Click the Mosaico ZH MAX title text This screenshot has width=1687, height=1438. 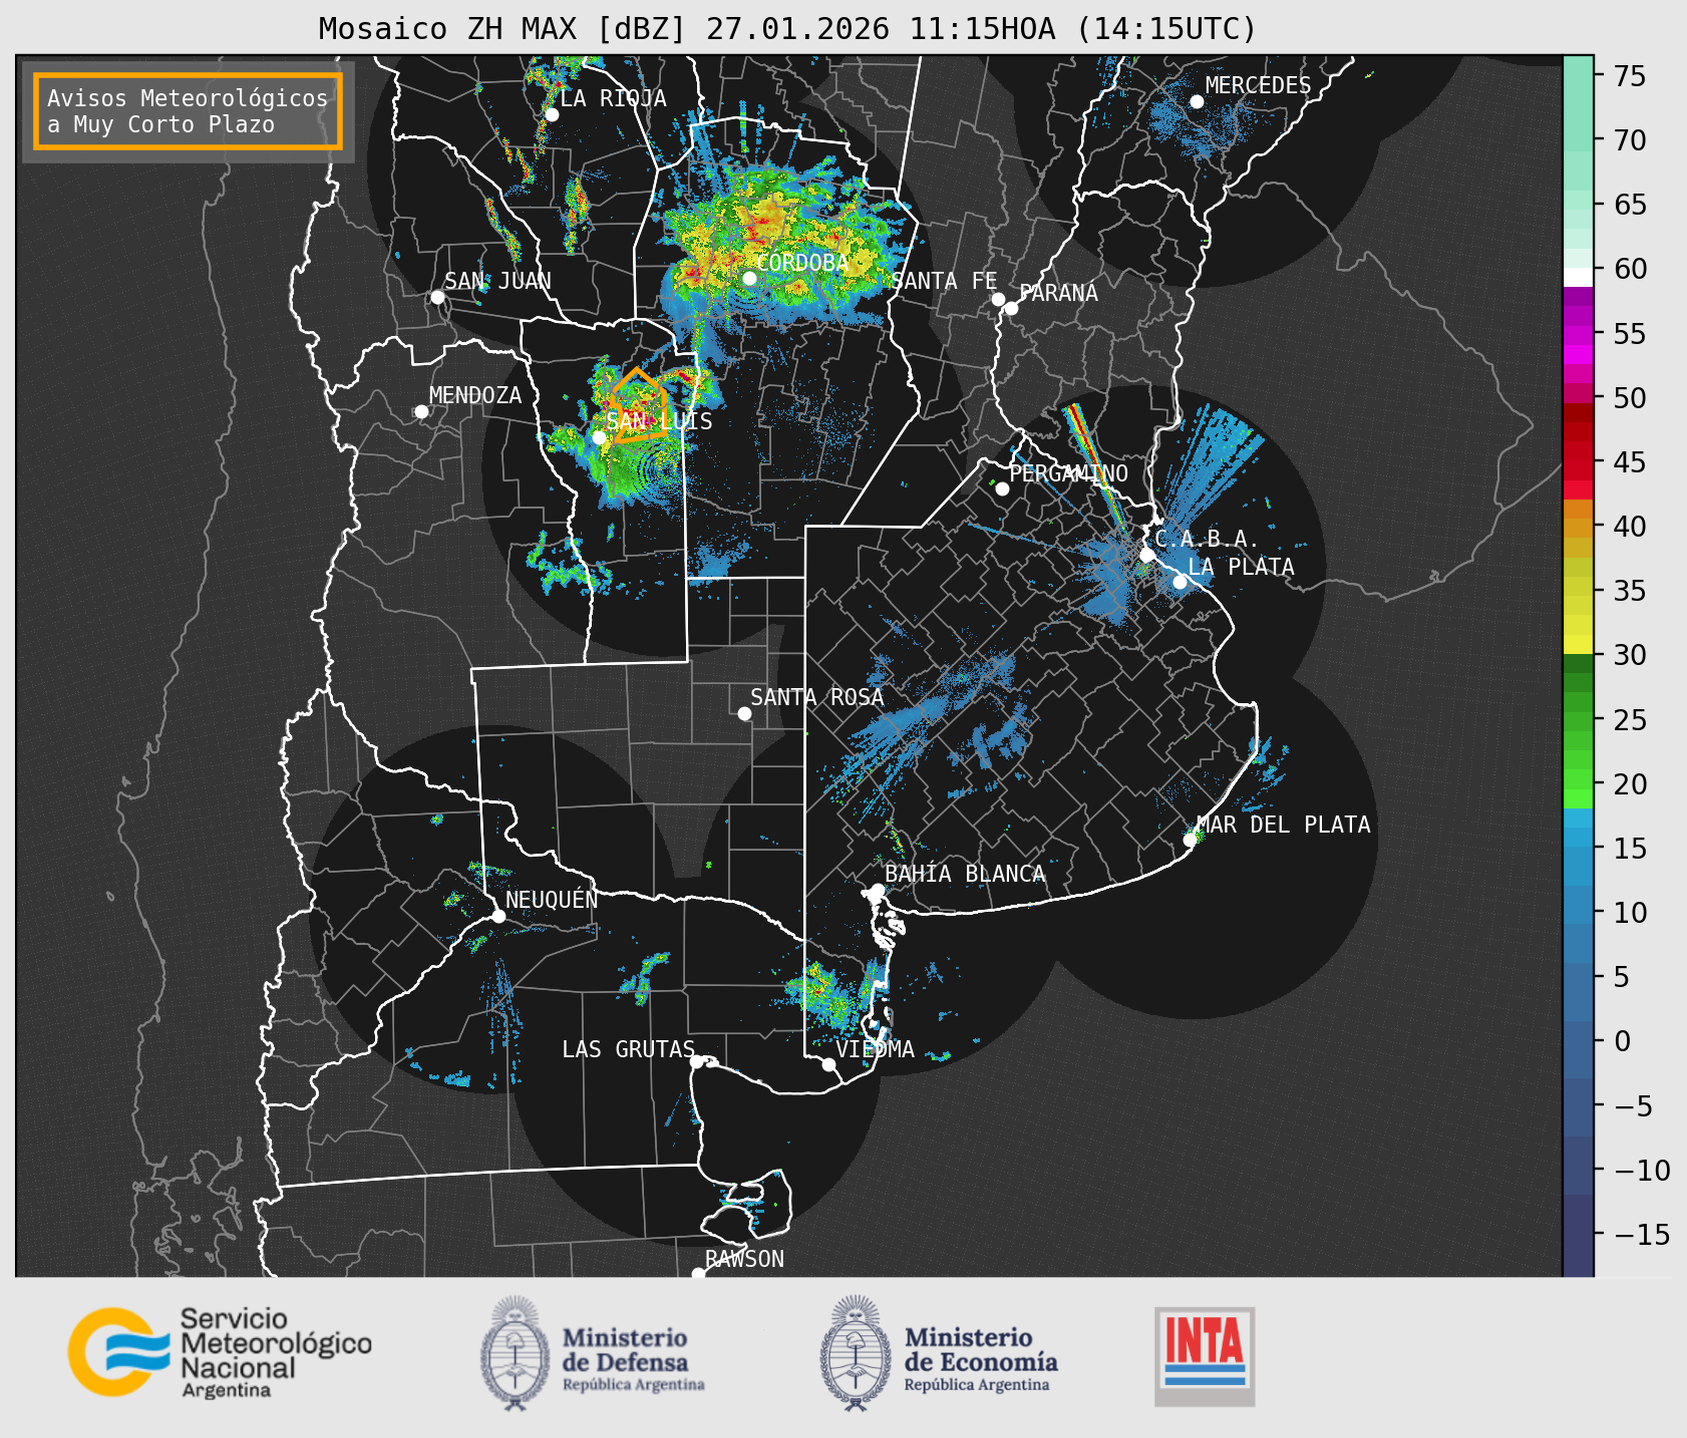click(x=787, y=28)
